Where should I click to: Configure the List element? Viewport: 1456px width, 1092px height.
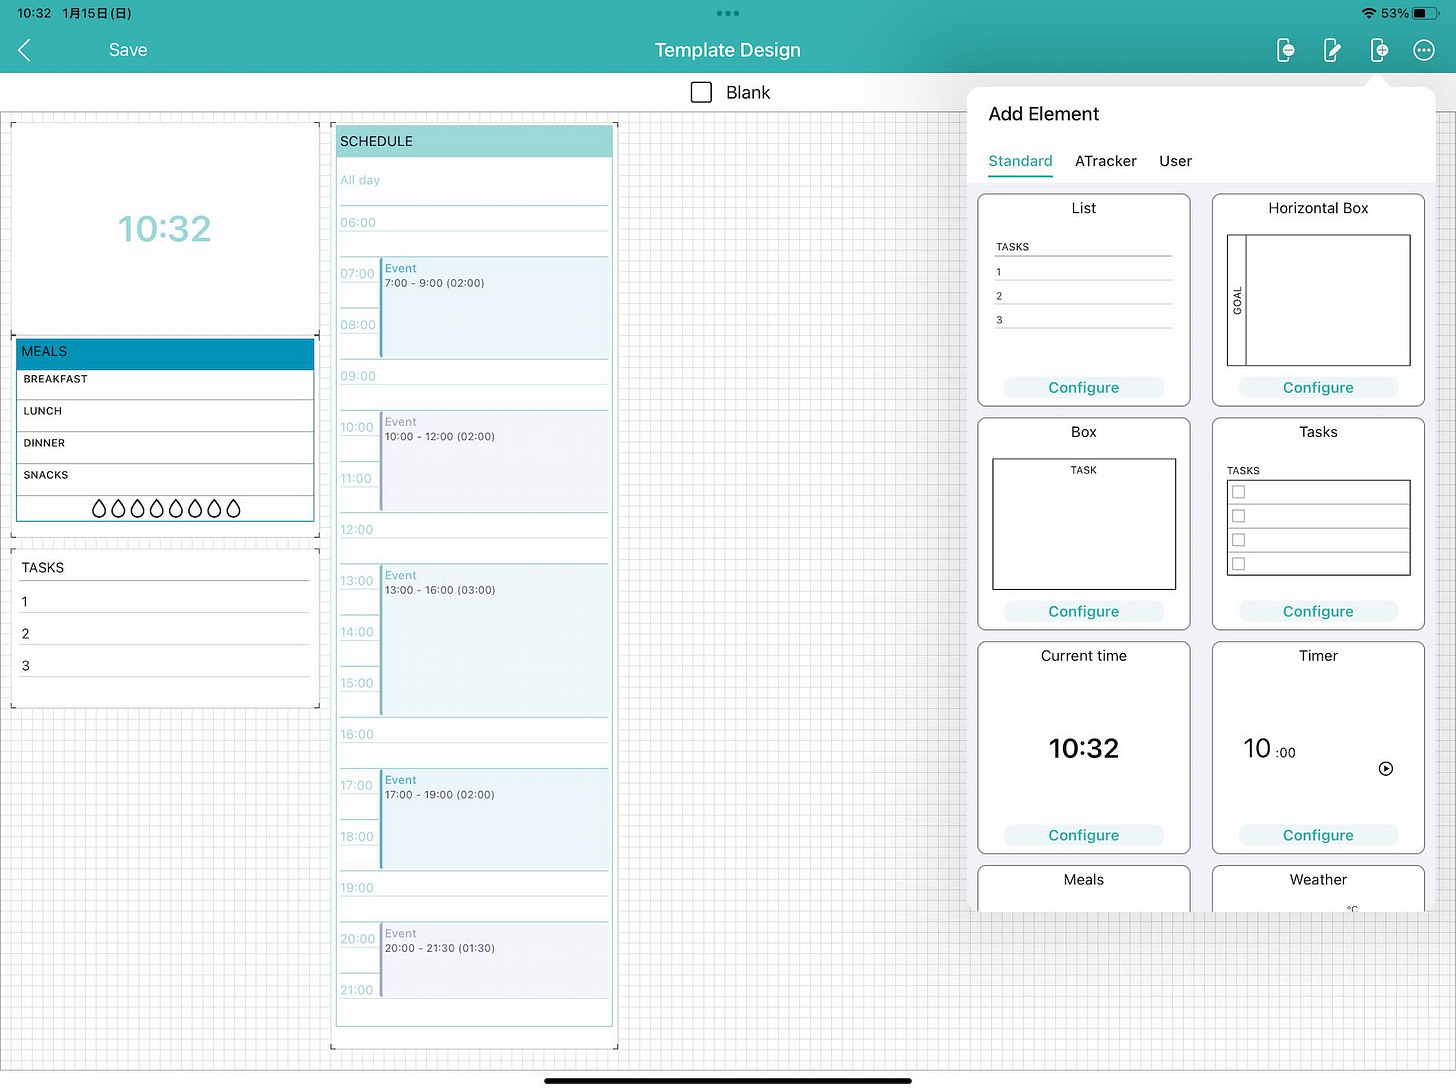click(1083, 387)
